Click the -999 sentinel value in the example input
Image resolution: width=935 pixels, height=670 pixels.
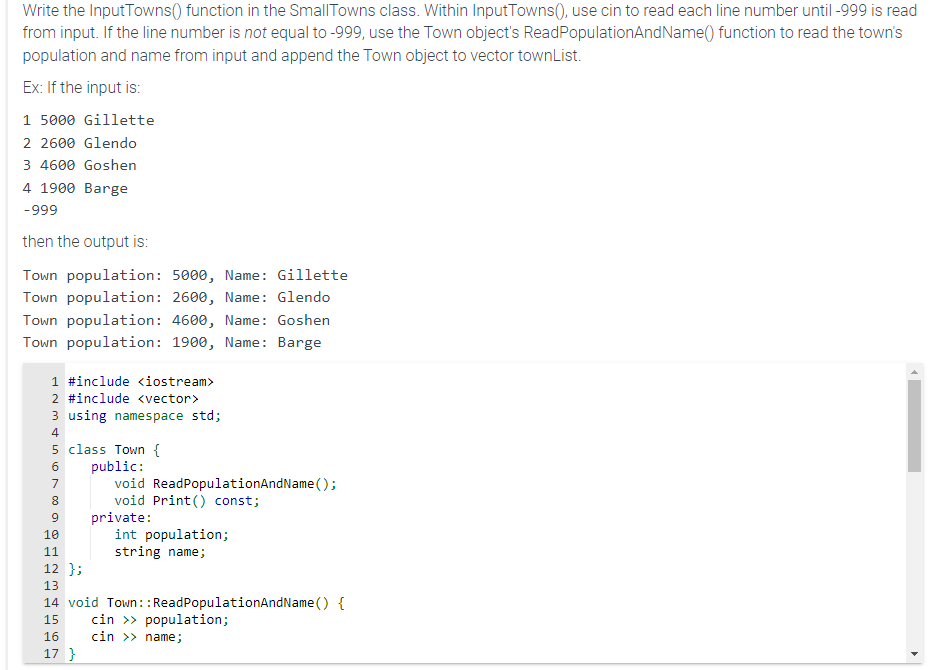coord(38,210)
